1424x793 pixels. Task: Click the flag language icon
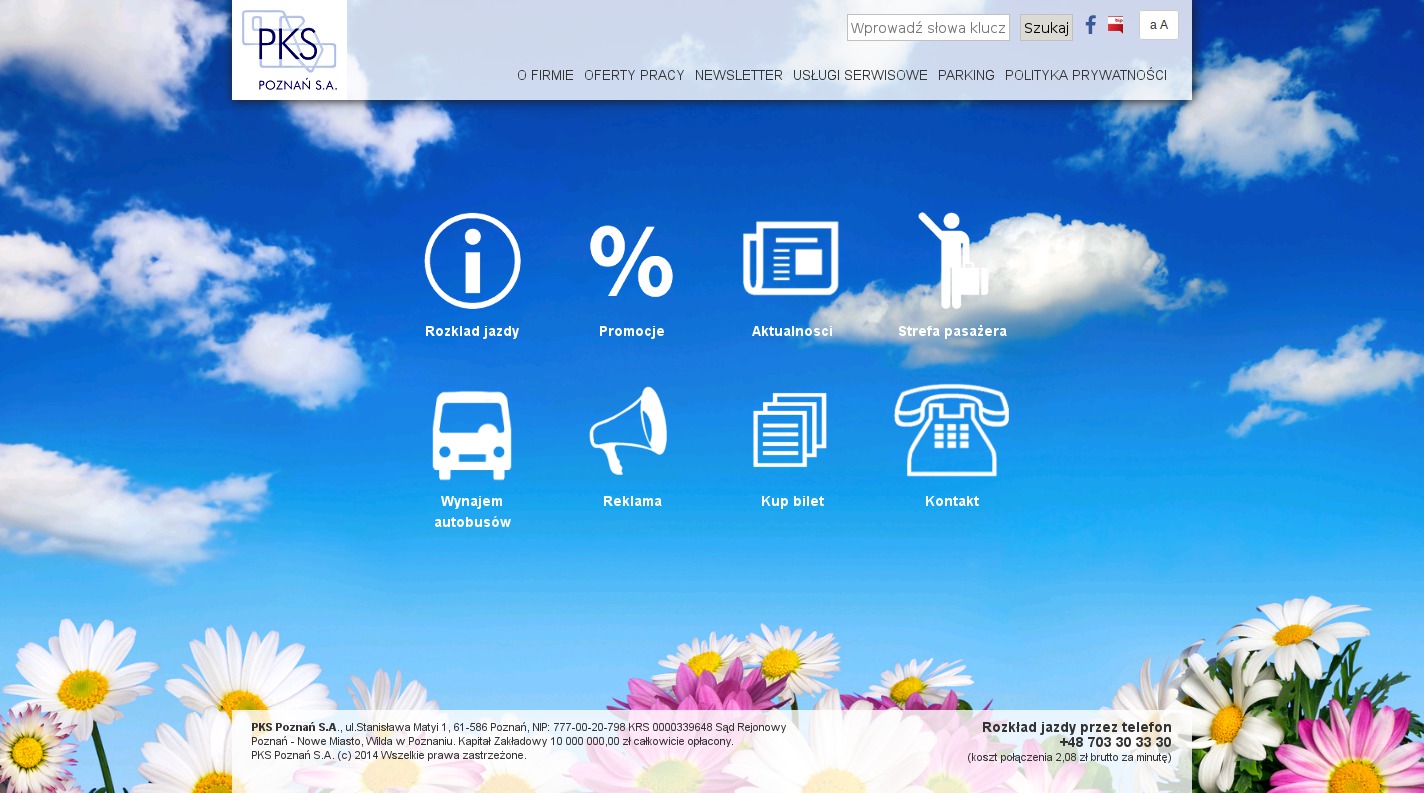[x=1116, y=25]
